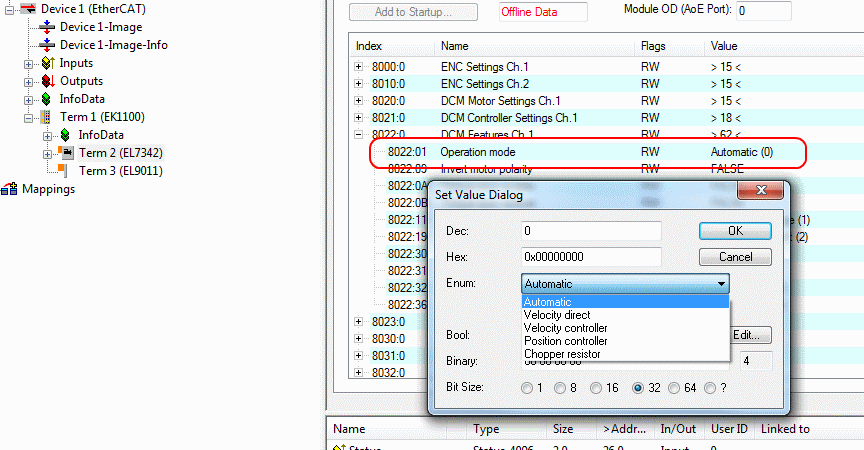Screen dimensions: 864x450
Task: Choose Velocity direct from the Enum list
Action: coord(625,315)
